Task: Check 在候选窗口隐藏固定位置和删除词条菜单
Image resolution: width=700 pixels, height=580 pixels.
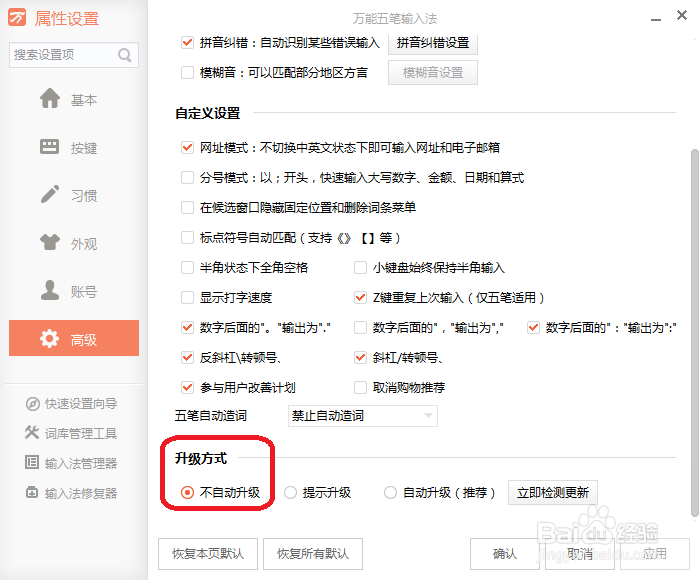Action: [x=188, y=208]
